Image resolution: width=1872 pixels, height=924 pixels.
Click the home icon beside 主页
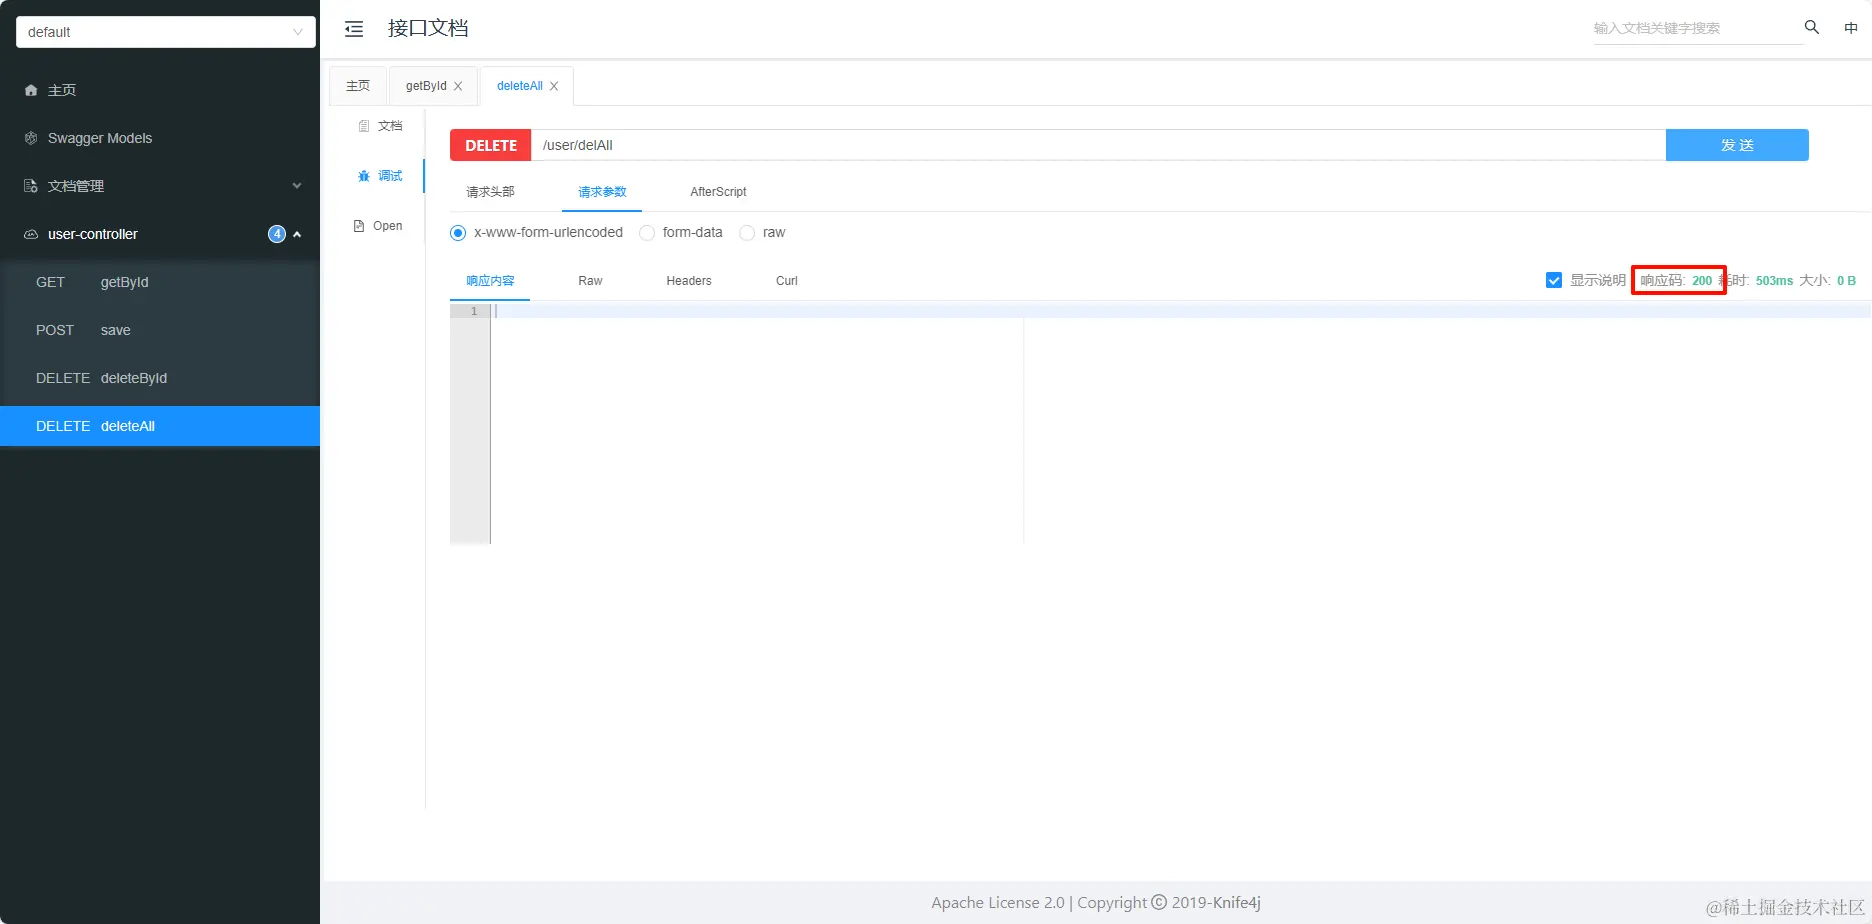tap(31, 90)
